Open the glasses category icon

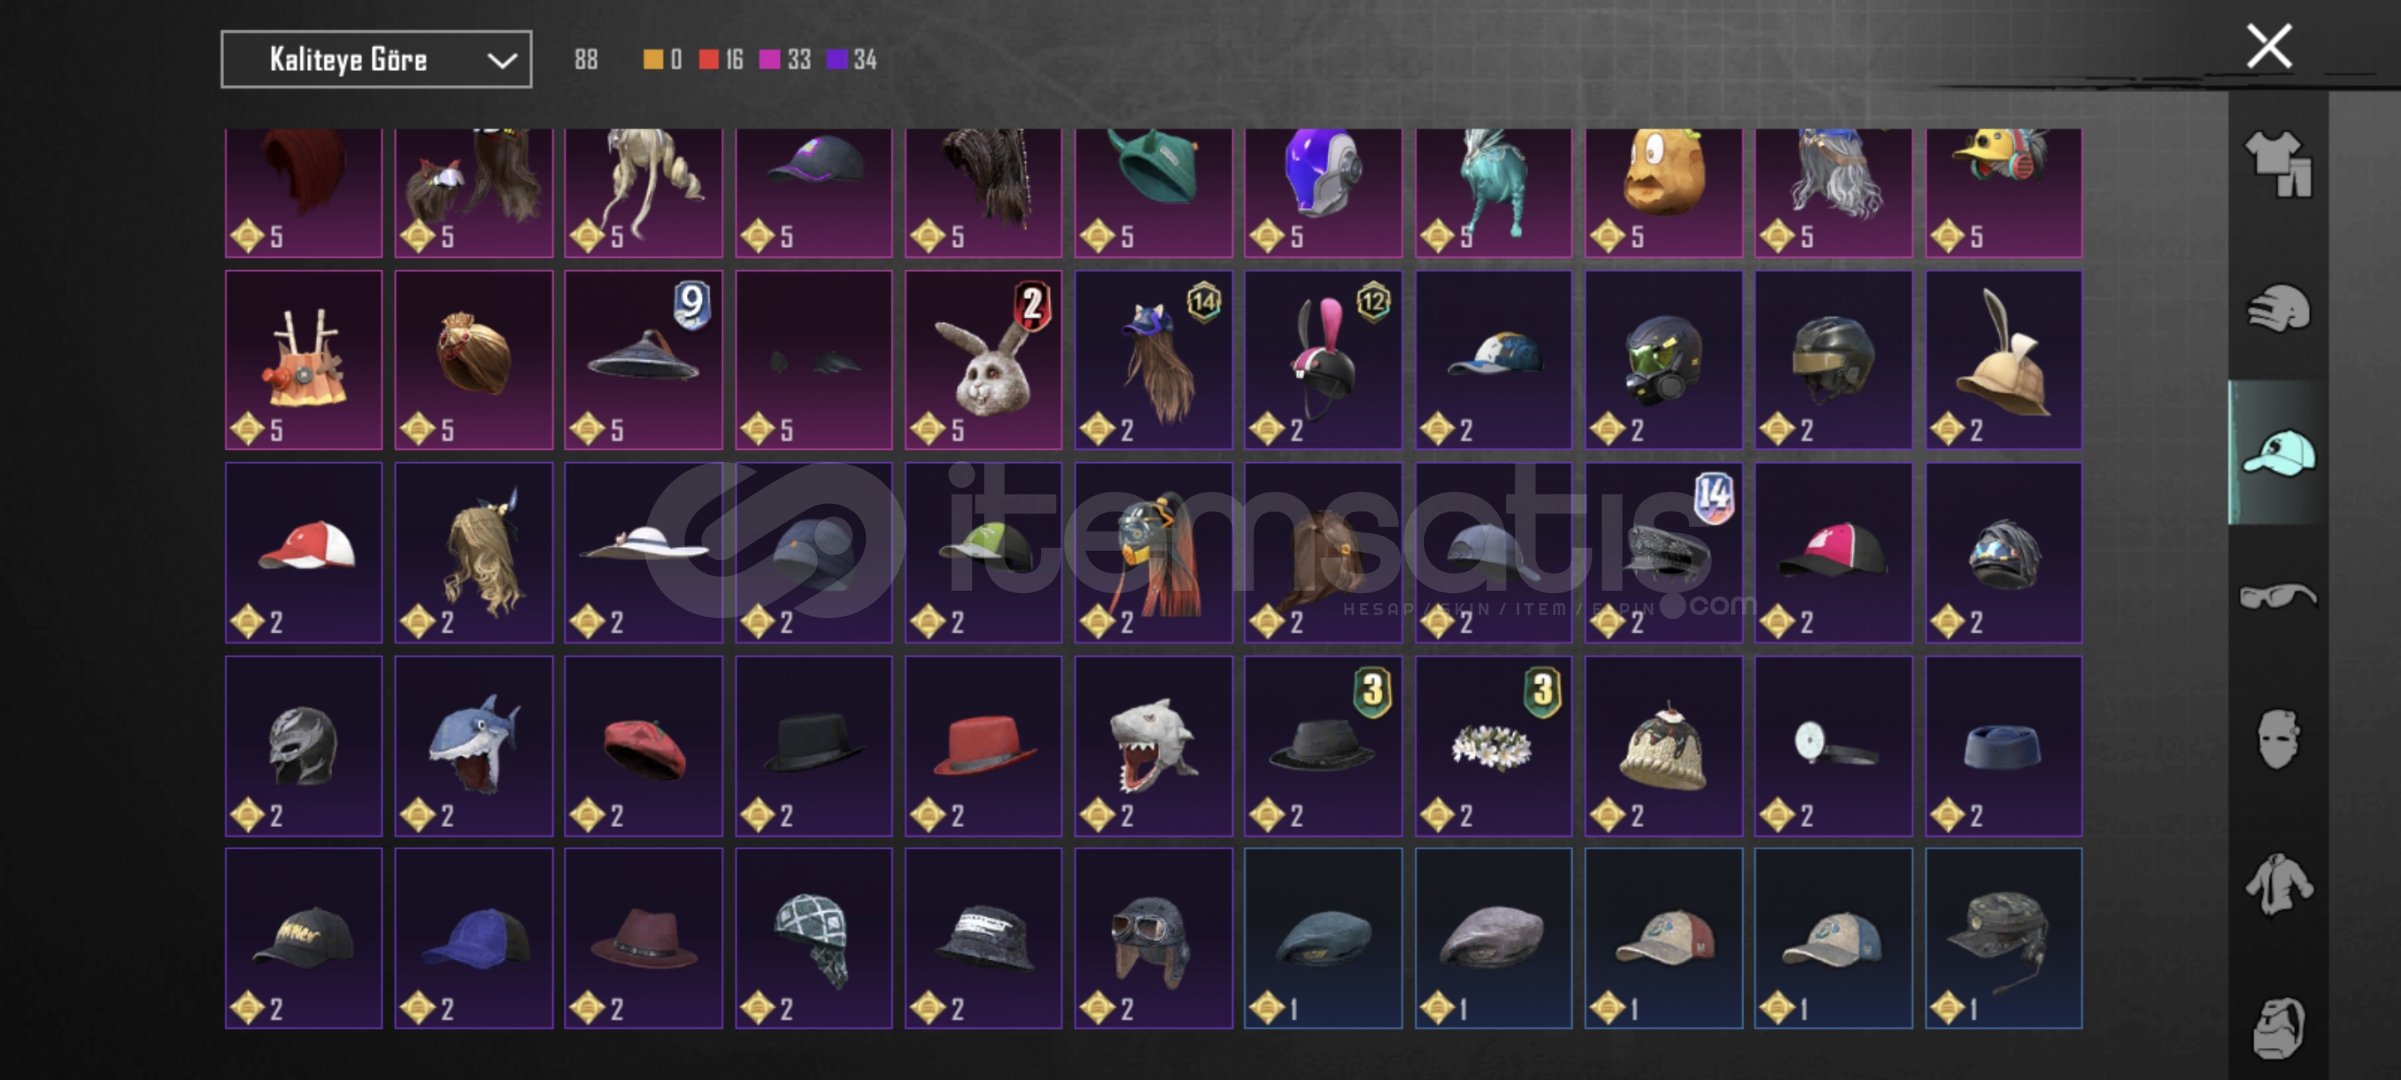[x=2278, y=596]
